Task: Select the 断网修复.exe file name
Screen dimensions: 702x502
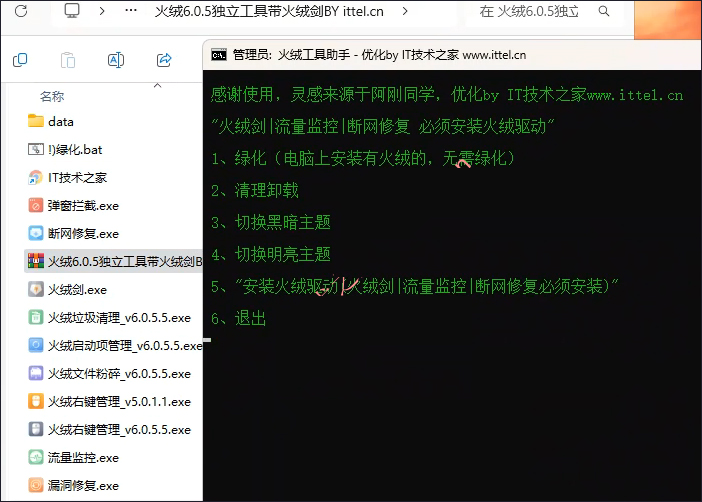Action: [83, 234]
